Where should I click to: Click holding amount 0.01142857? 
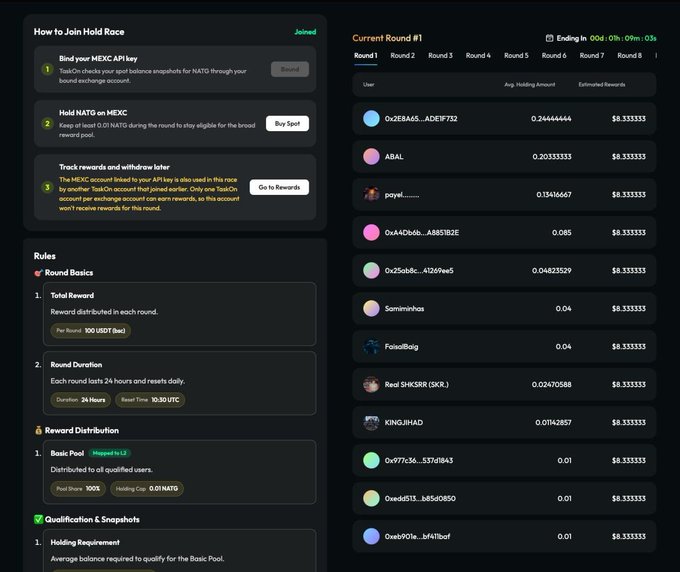pos(553,422)
